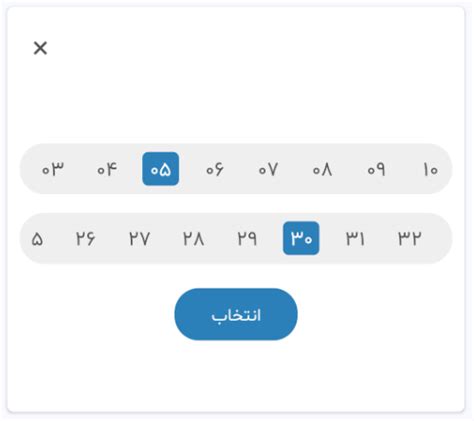The height and width of the screenshot is (421, 474).
Task: Close the time picker with X icon
Action: click(x=40, y=48)
